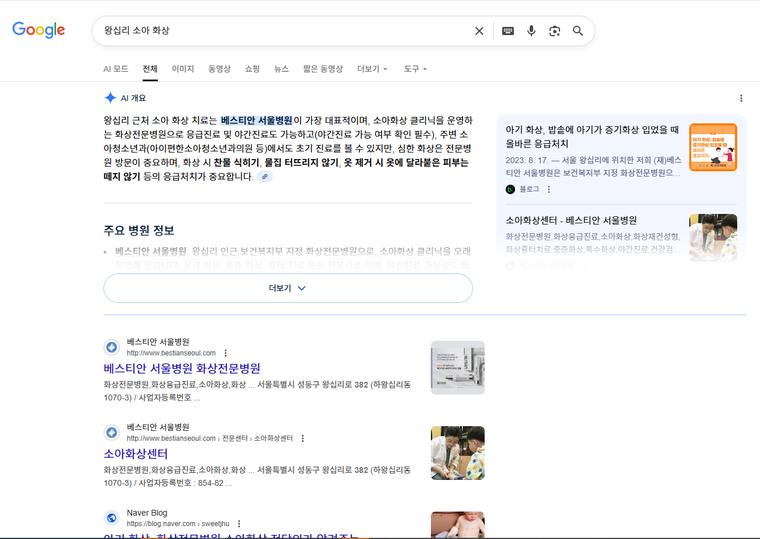The image size is (760, 539).
Task: Open the on-screen keyboard input tool
Action: [507, 31]
